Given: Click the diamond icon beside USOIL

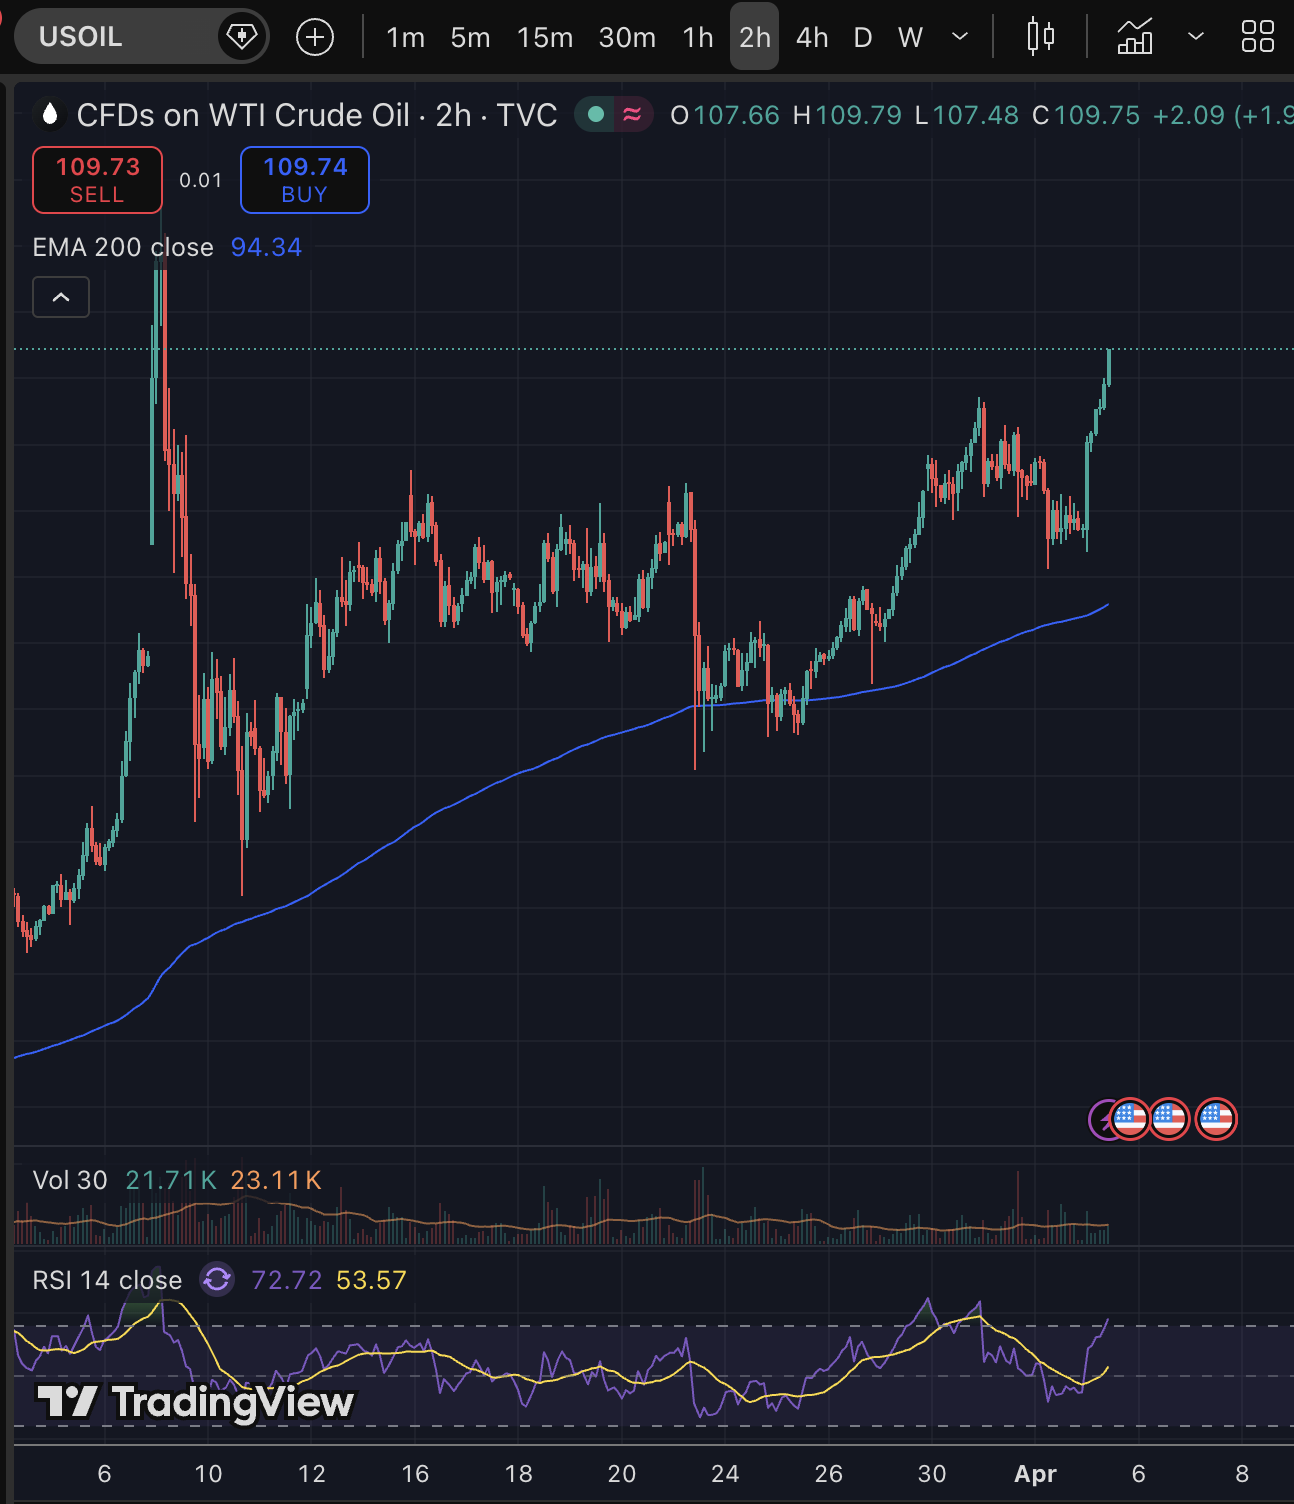Looking at the screenshot, I should (x=242, y=37).
